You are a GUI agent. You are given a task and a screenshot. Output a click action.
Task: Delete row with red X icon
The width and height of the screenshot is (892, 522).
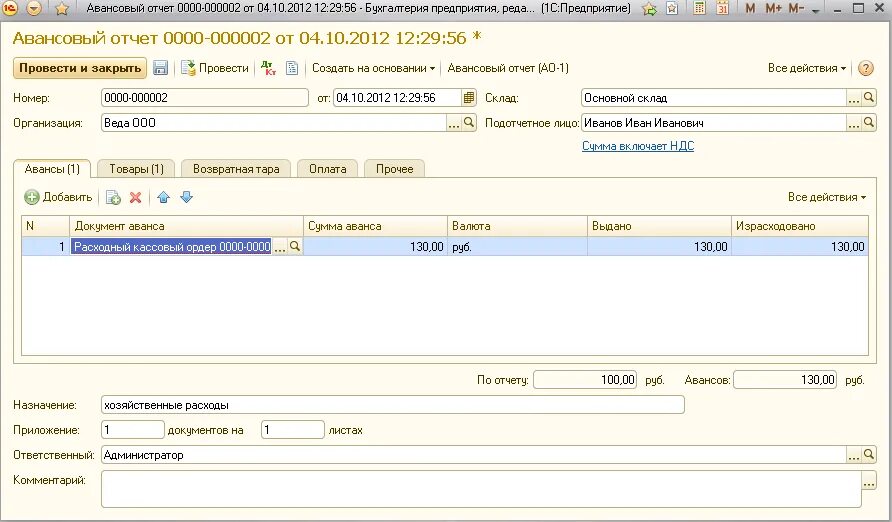click(x=135, y=197)
